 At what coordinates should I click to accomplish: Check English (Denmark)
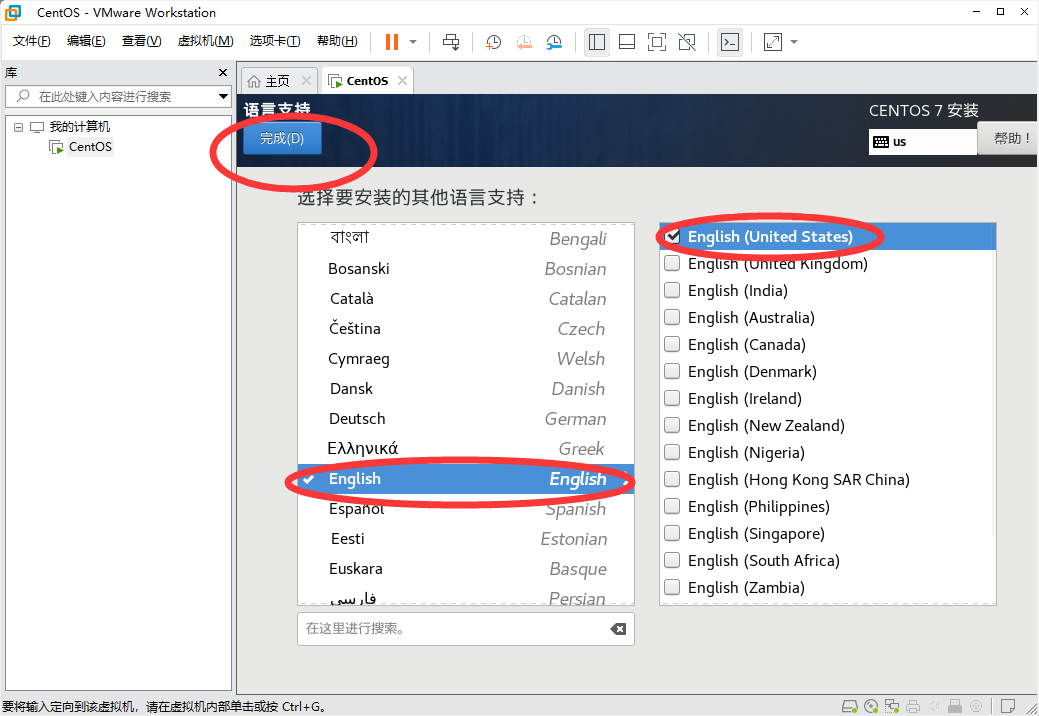point(673,372)
